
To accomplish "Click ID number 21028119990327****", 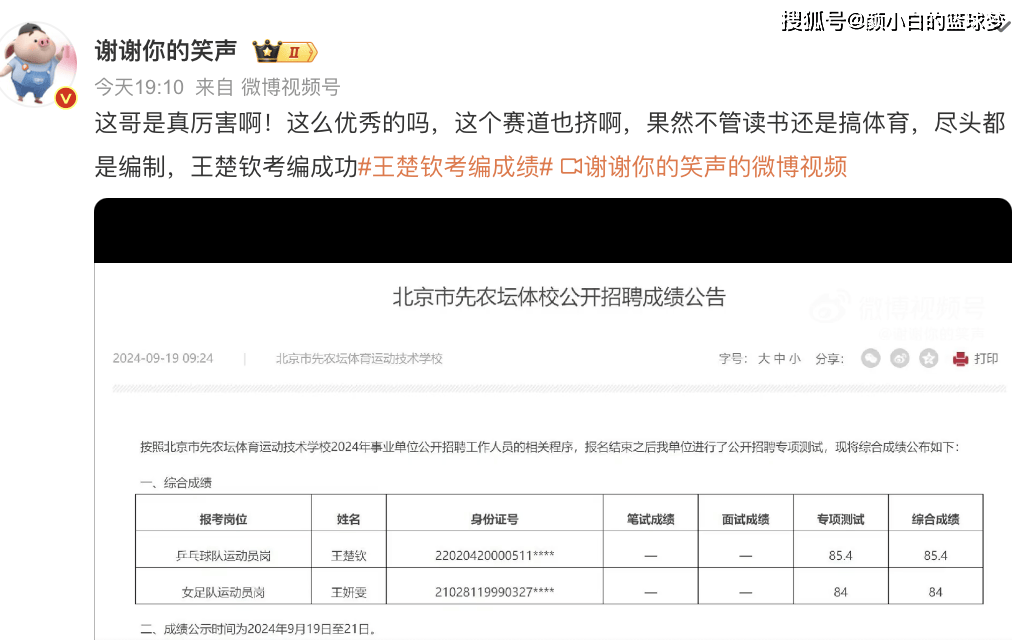I will [494, 592].
